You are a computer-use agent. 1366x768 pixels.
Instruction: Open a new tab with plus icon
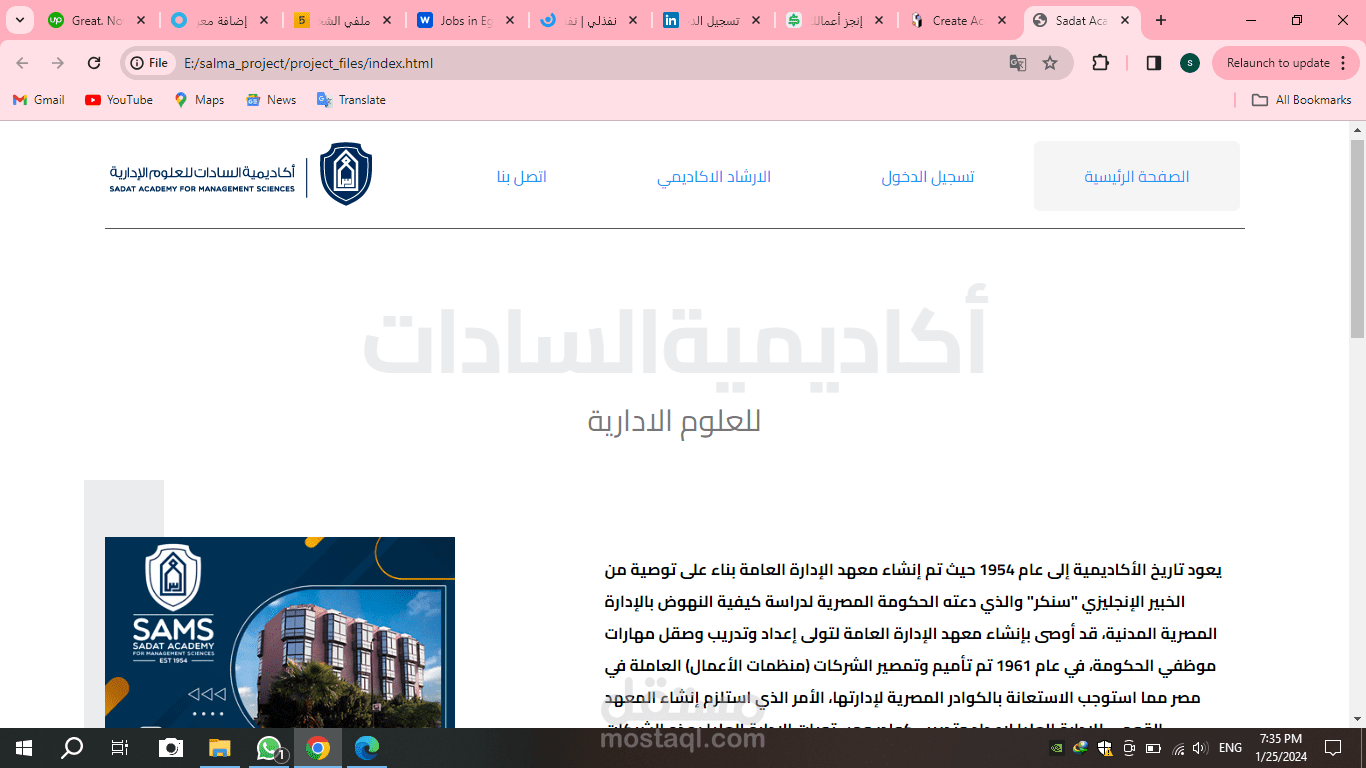pos(1160,20)
